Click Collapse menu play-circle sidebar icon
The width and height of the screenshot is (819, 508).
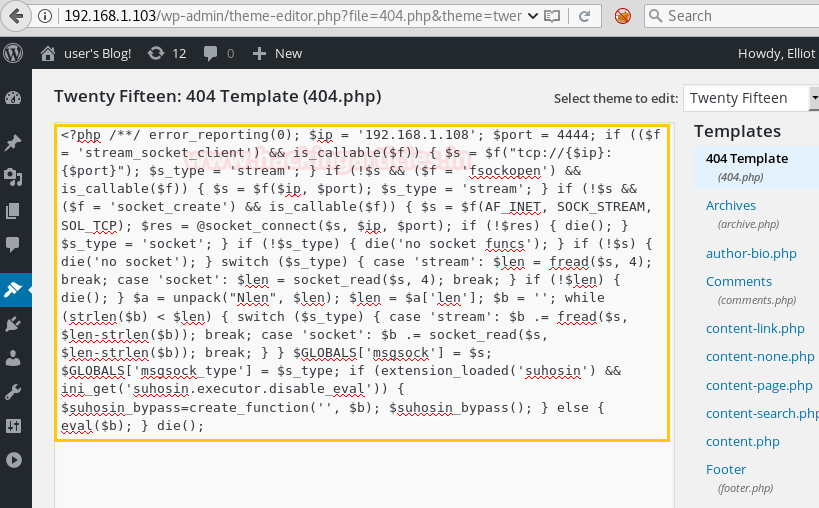(x=14, y=459)
